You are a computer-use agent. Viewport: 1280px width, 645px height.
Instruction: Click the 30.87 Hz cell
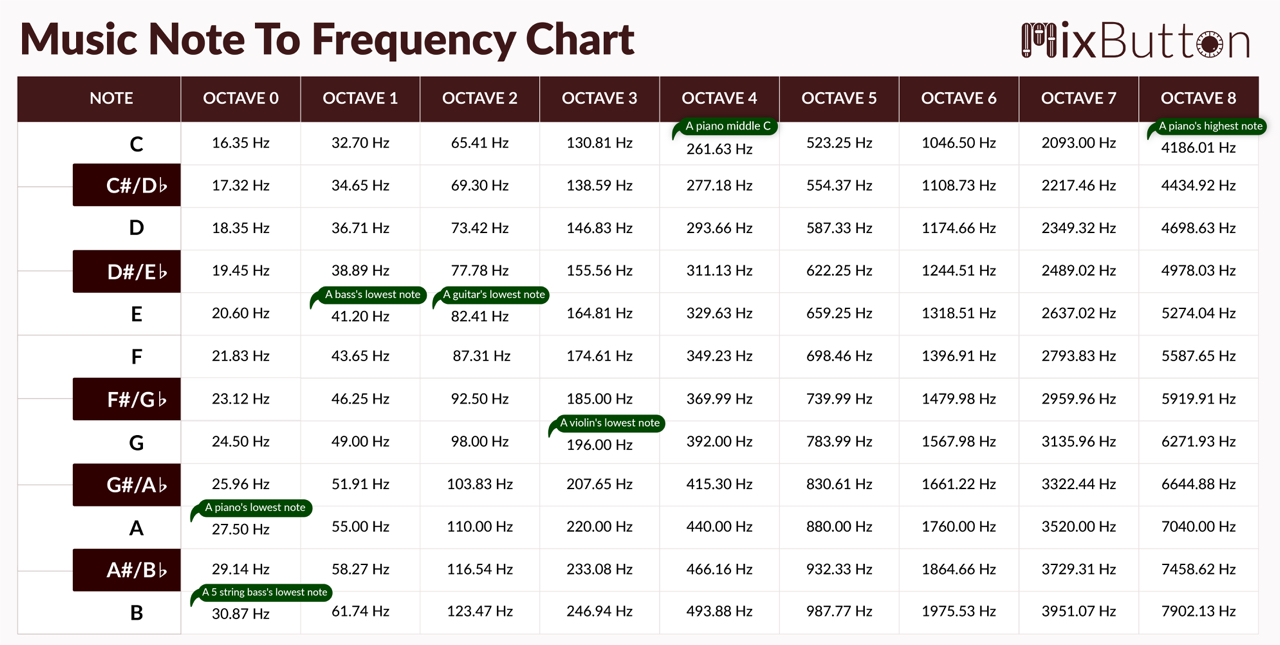[x=241, y=614]
